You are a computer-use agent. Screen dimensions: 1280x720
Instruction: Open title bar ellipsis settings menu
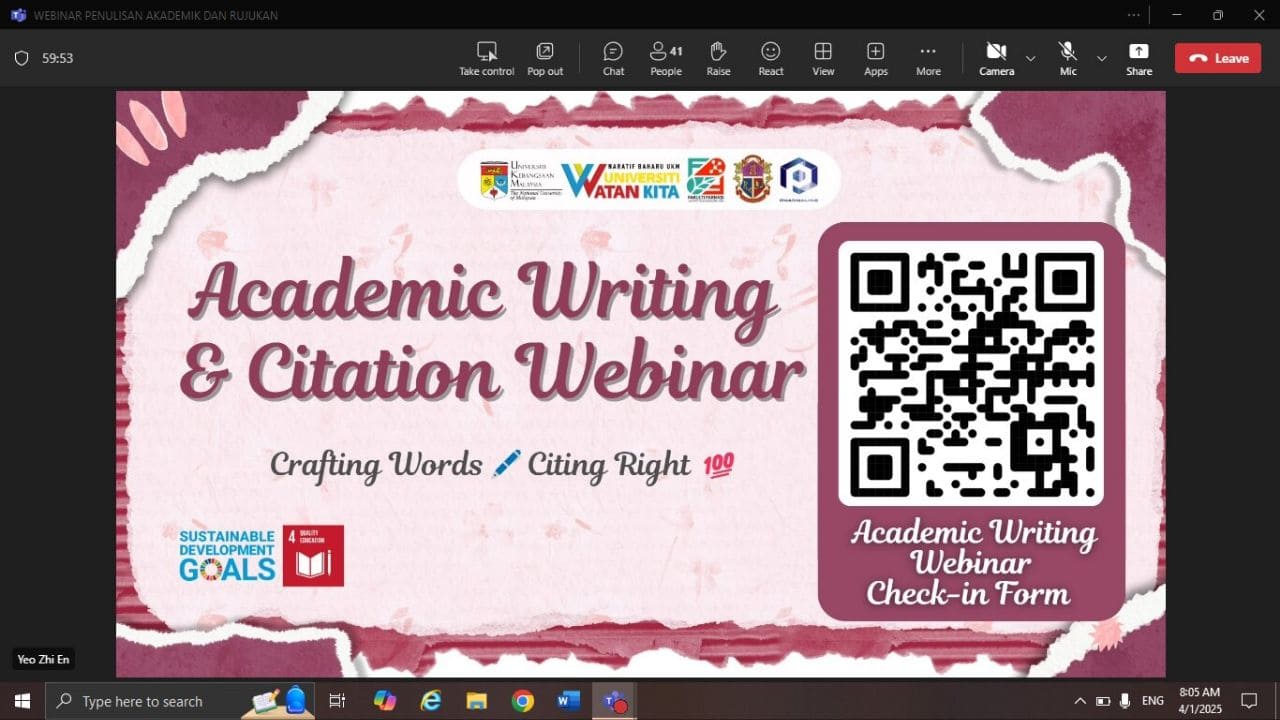coord(1133,15)
